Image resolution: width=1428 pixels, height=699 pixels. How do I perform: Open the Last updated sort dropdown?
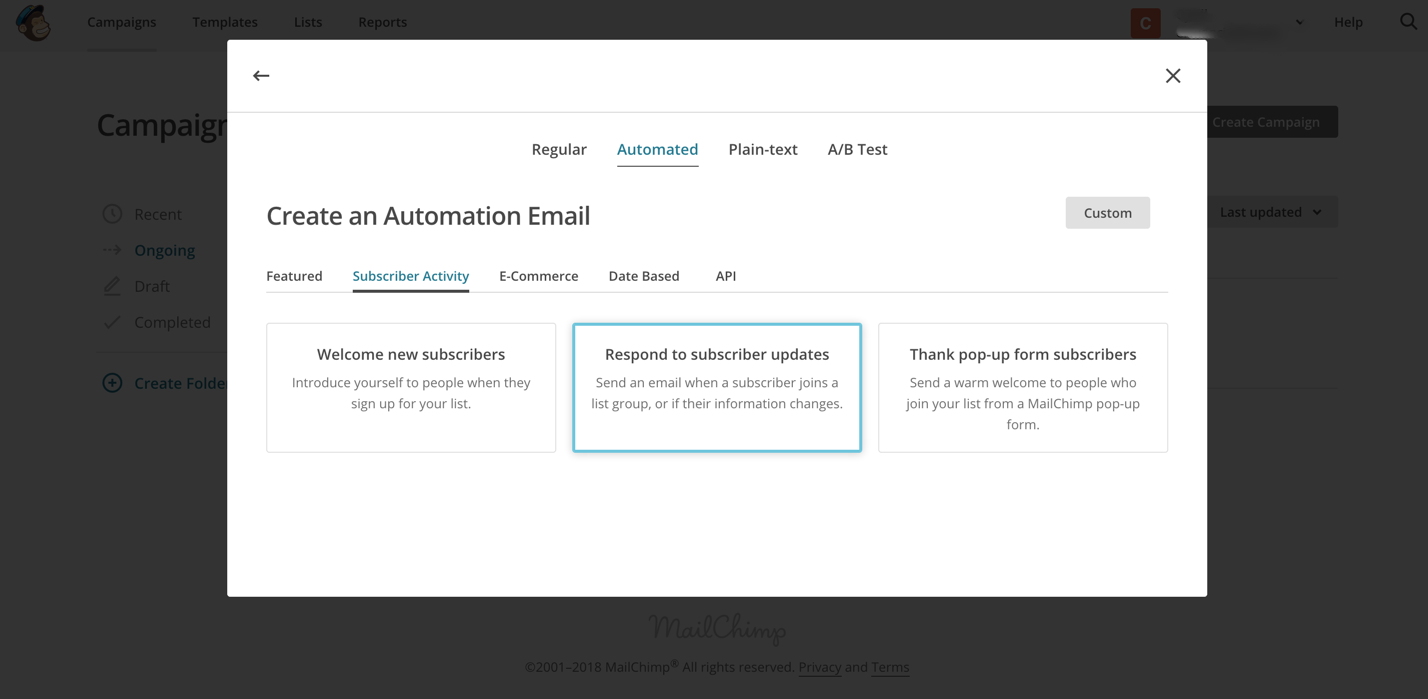(1271, 212)
